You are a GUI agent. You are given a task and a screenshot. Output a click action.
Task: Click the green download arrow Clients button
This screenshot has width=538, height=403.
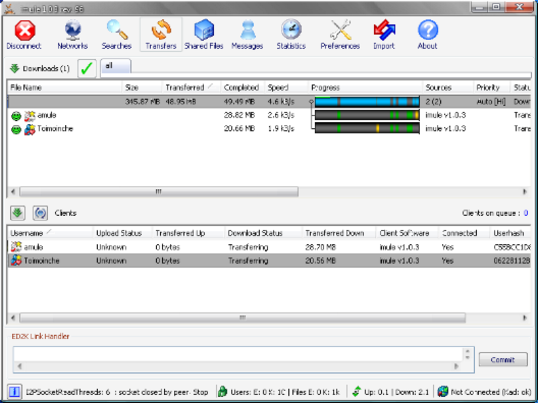[17, 213]
